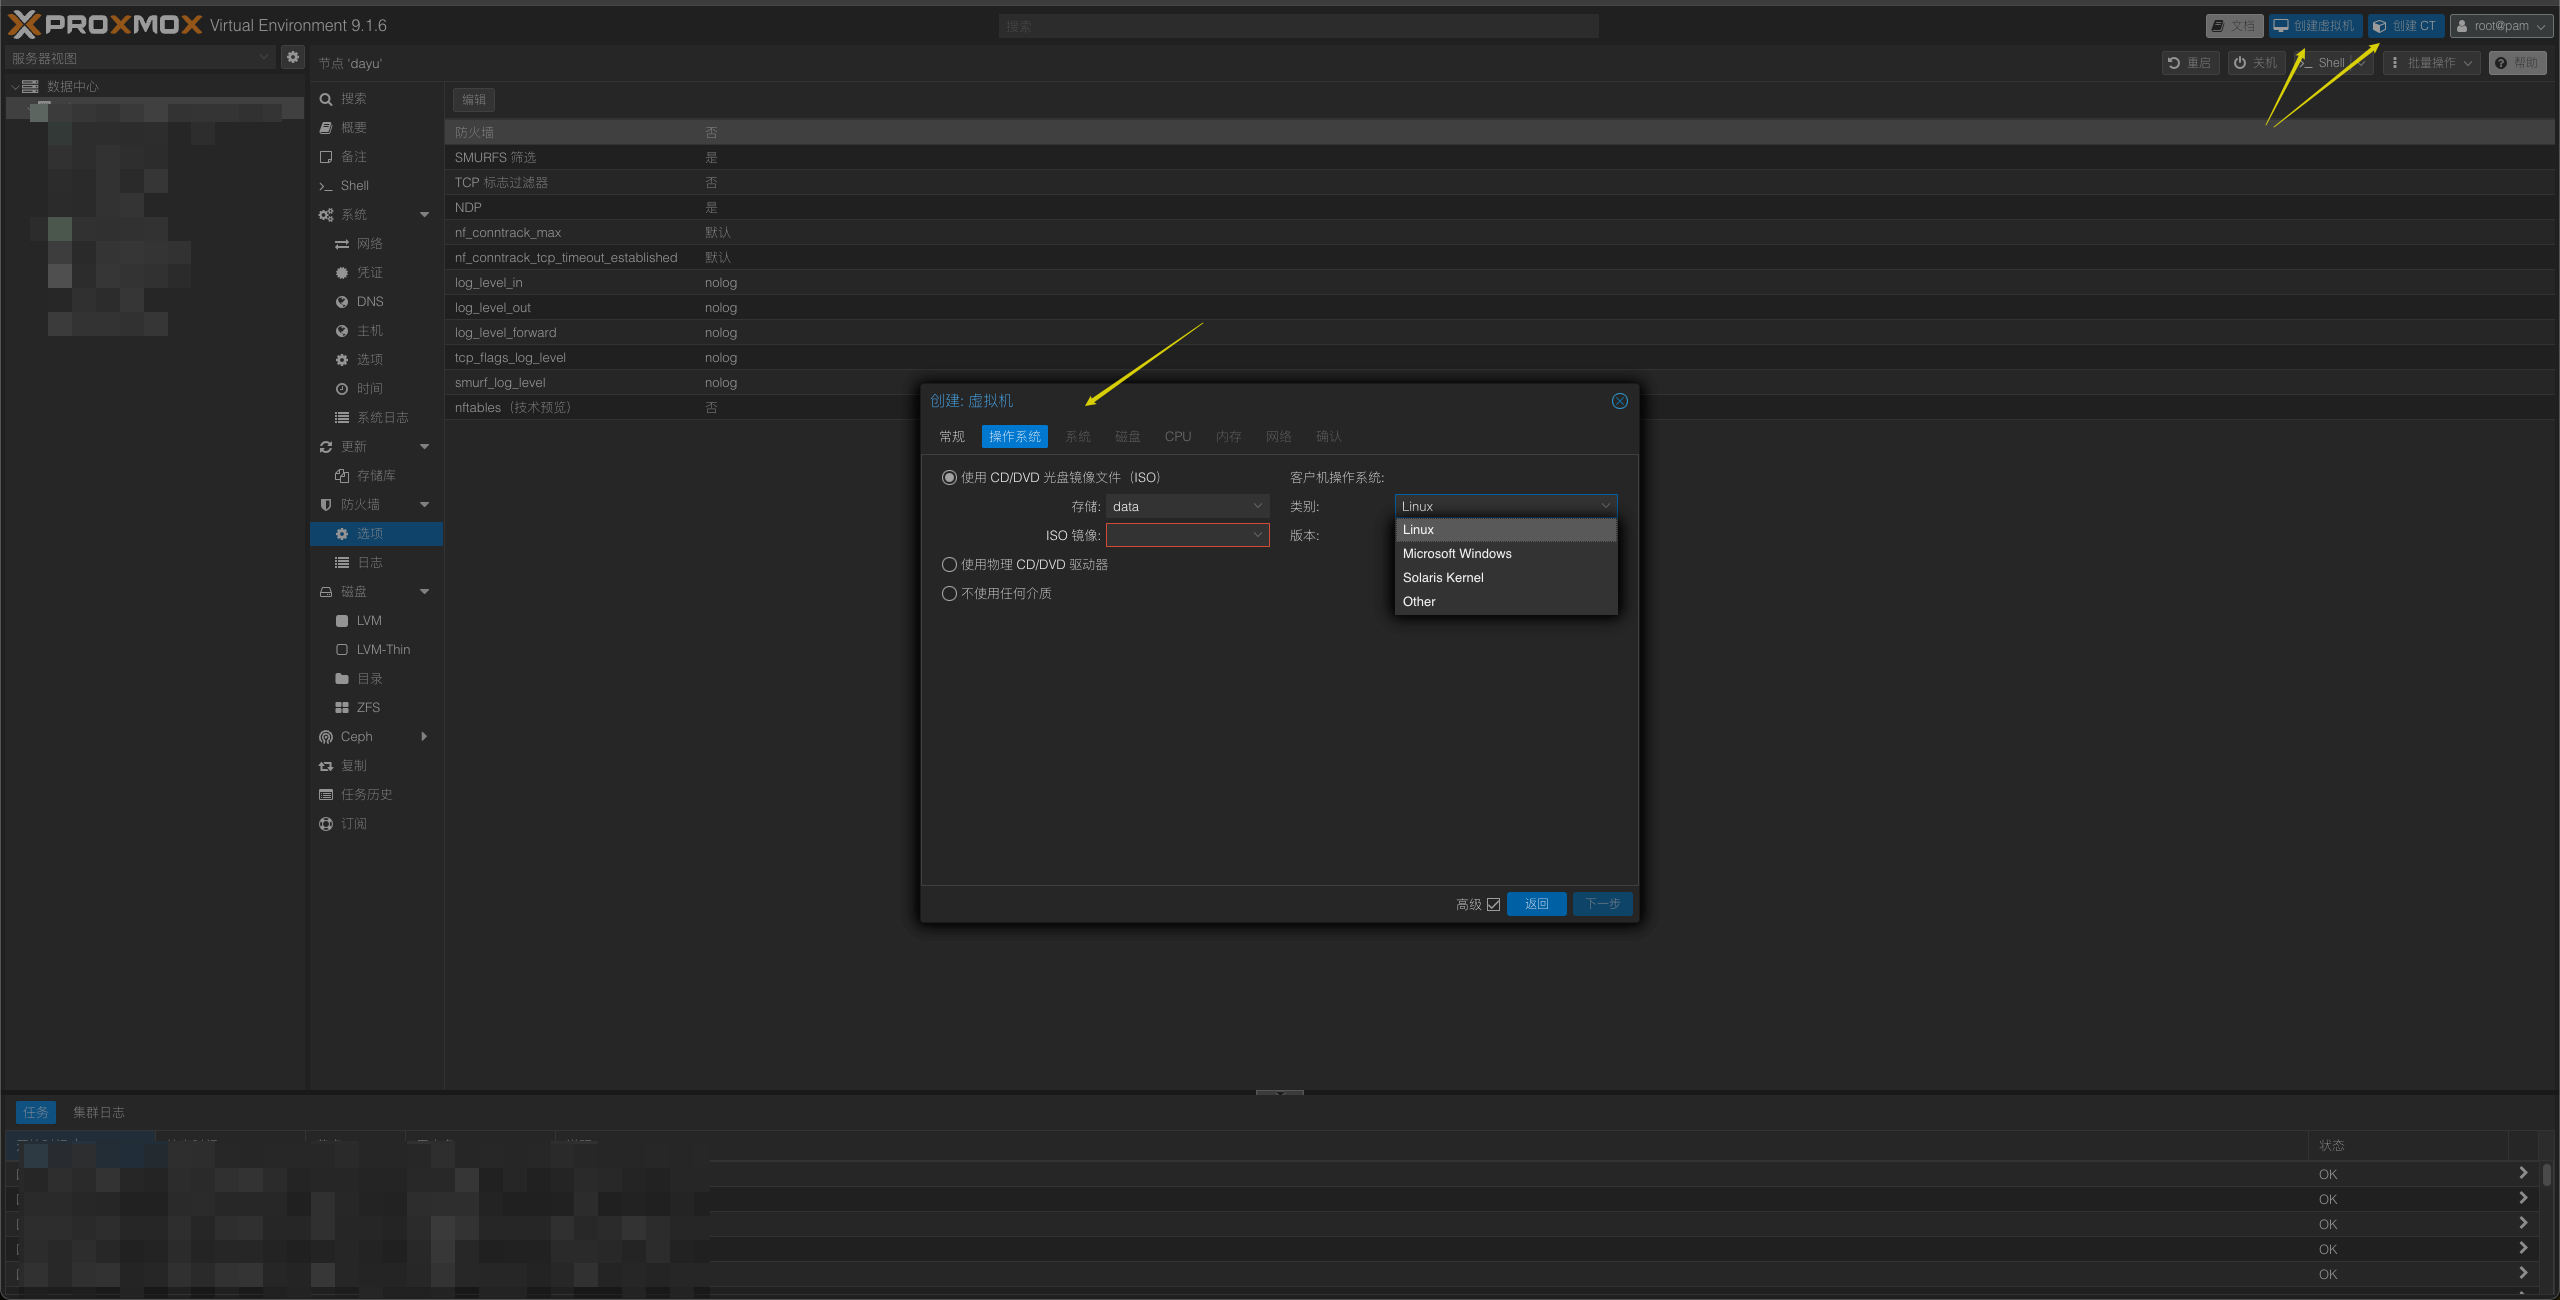The image size is (2560, 1300).
Task: Select the ISO image file radio option
Action: [x=949, y=478]
